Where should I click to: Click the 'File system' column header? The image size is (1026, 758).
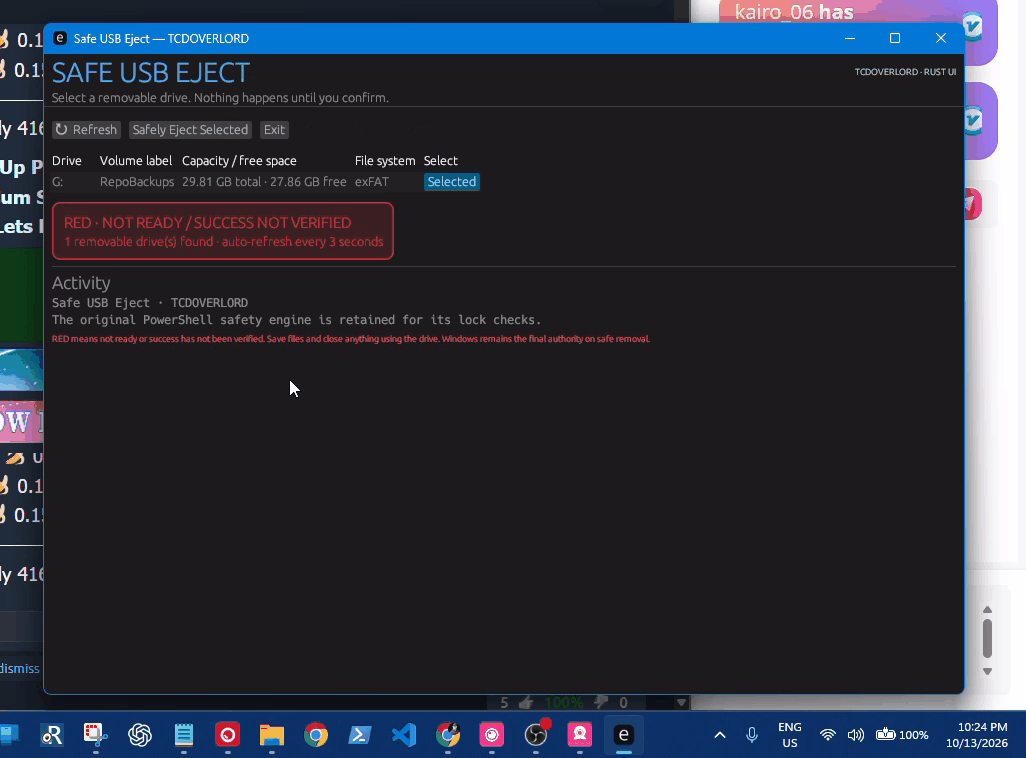tap(385, 160)
